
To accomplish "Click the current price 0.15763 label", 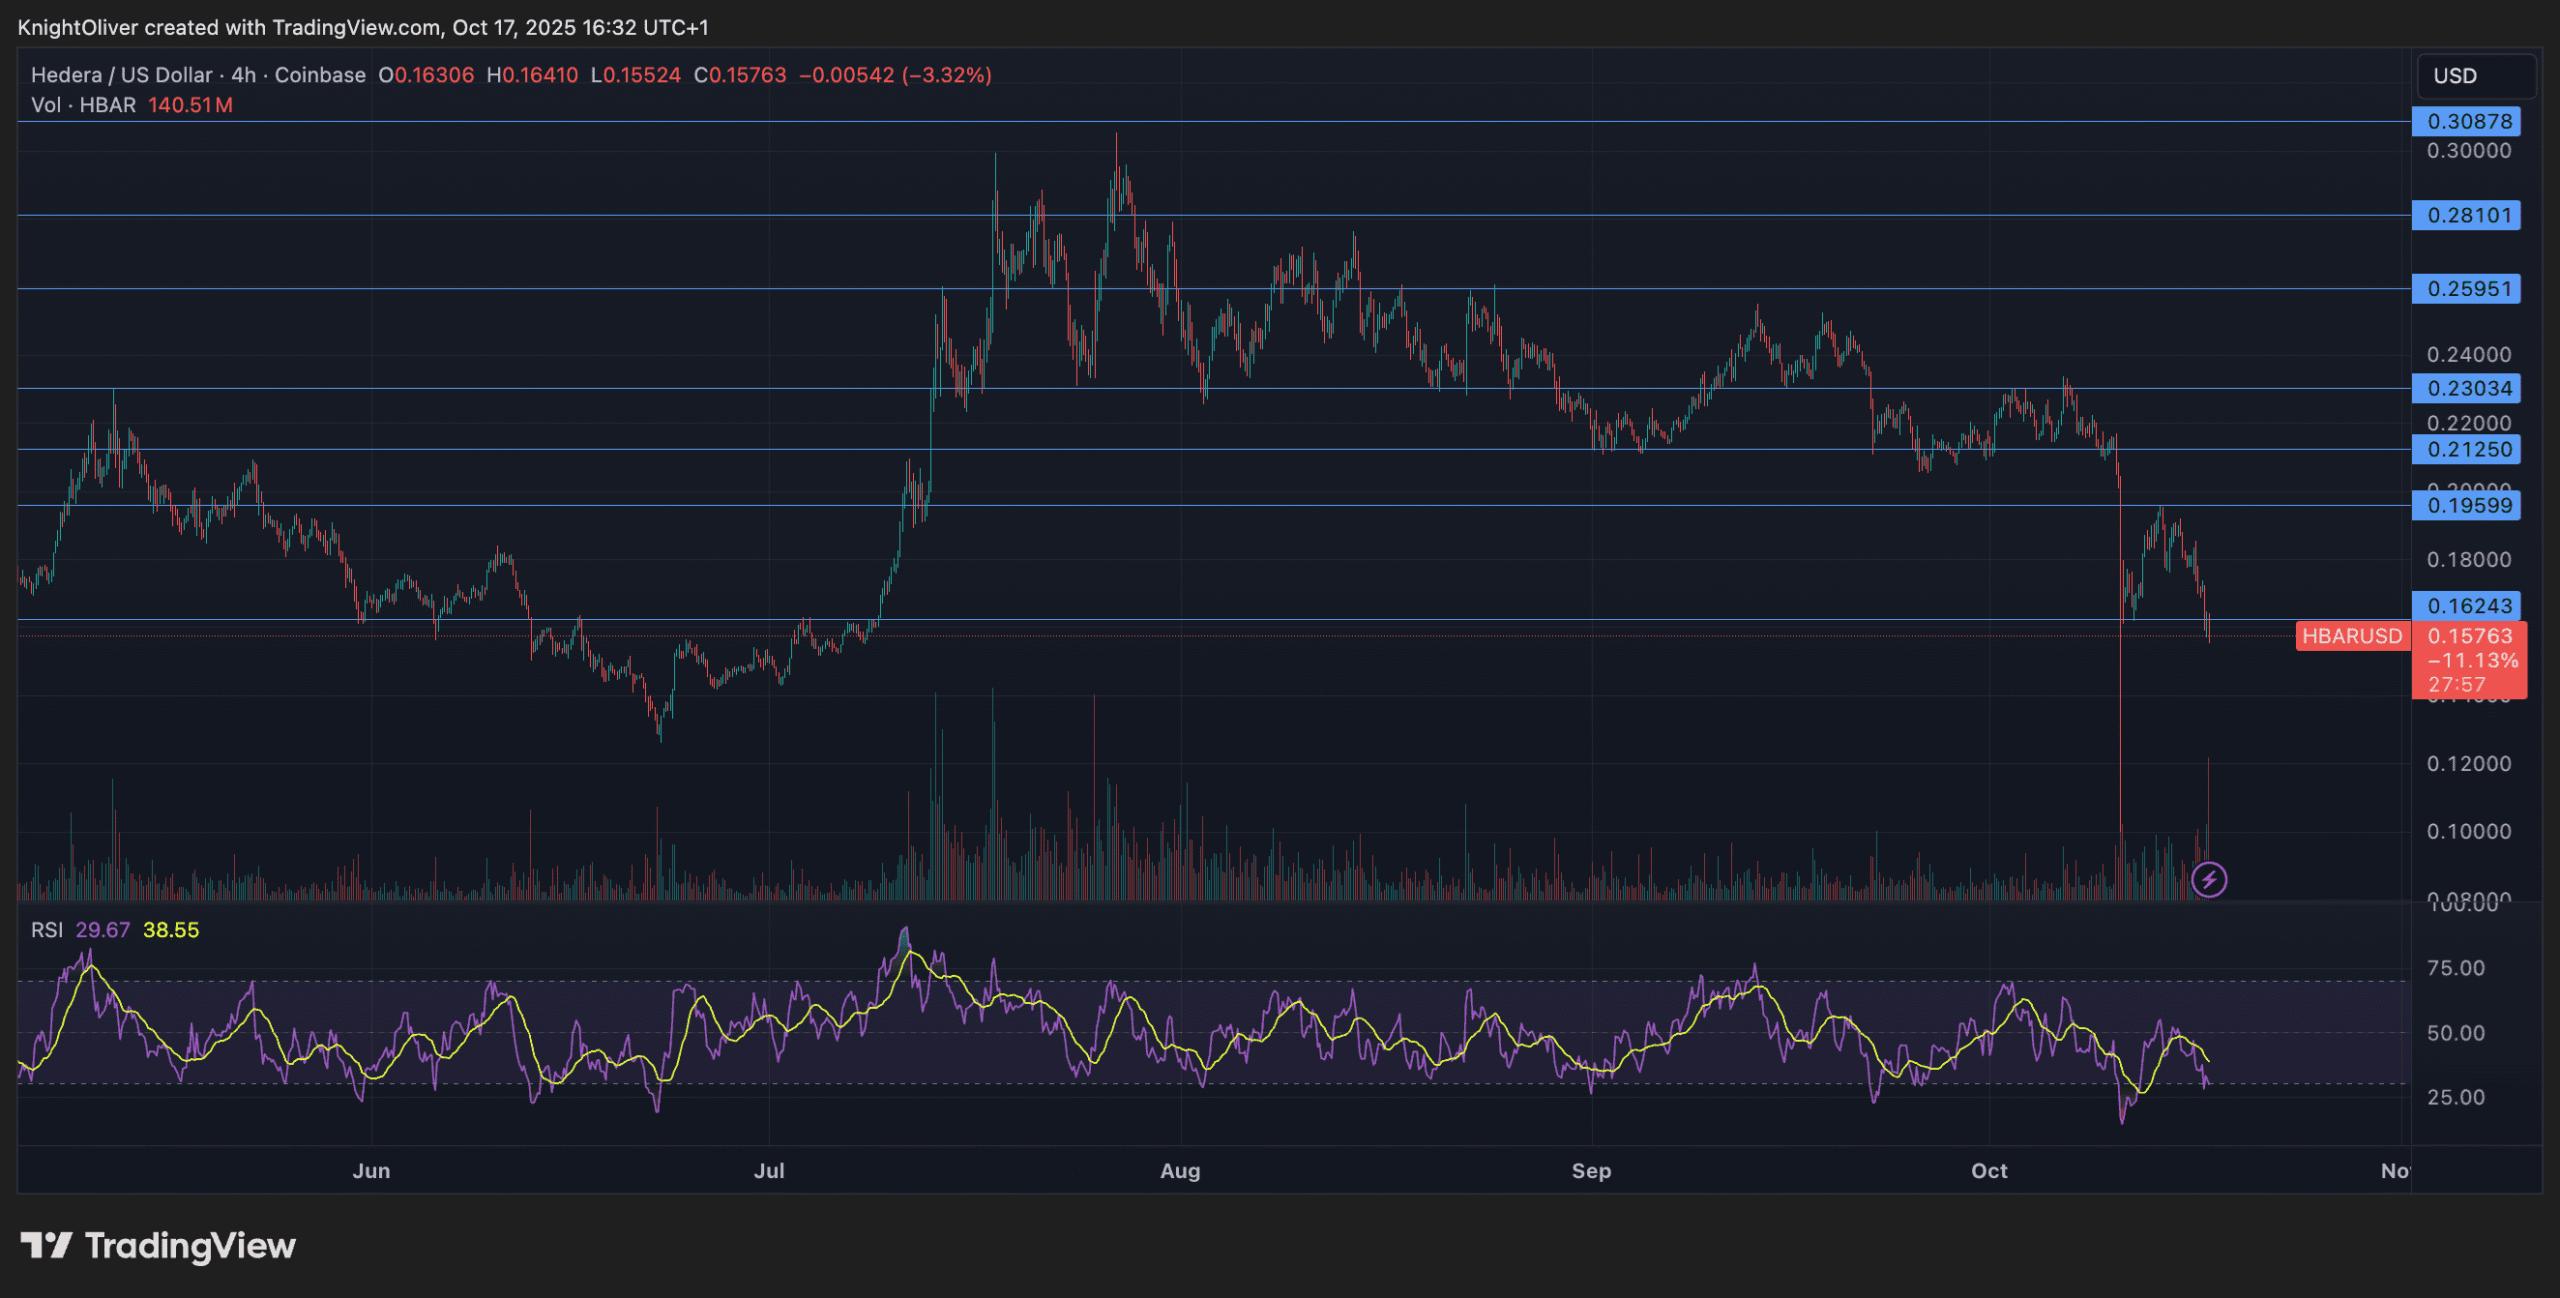I will pyautogui.click(x=2469, y=636).
